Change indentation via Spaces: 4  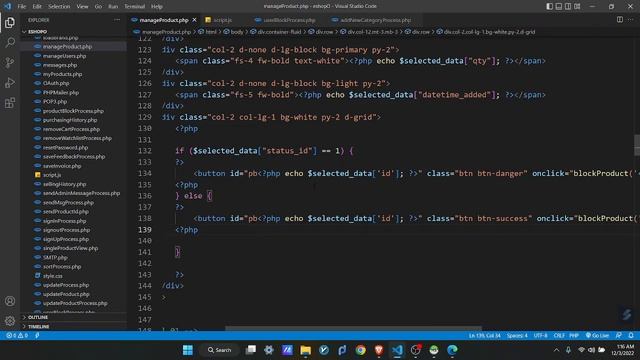point(517,336)
